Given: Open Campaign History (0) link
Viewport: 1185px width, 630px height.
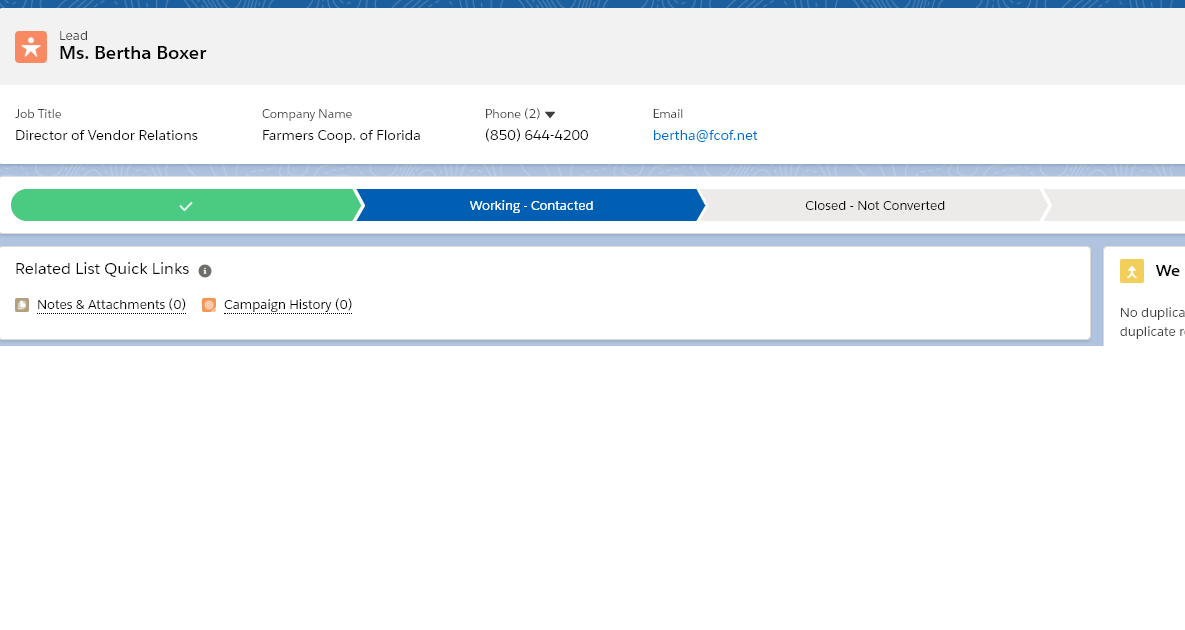Looking at the screenshot, I should point(288,304).
